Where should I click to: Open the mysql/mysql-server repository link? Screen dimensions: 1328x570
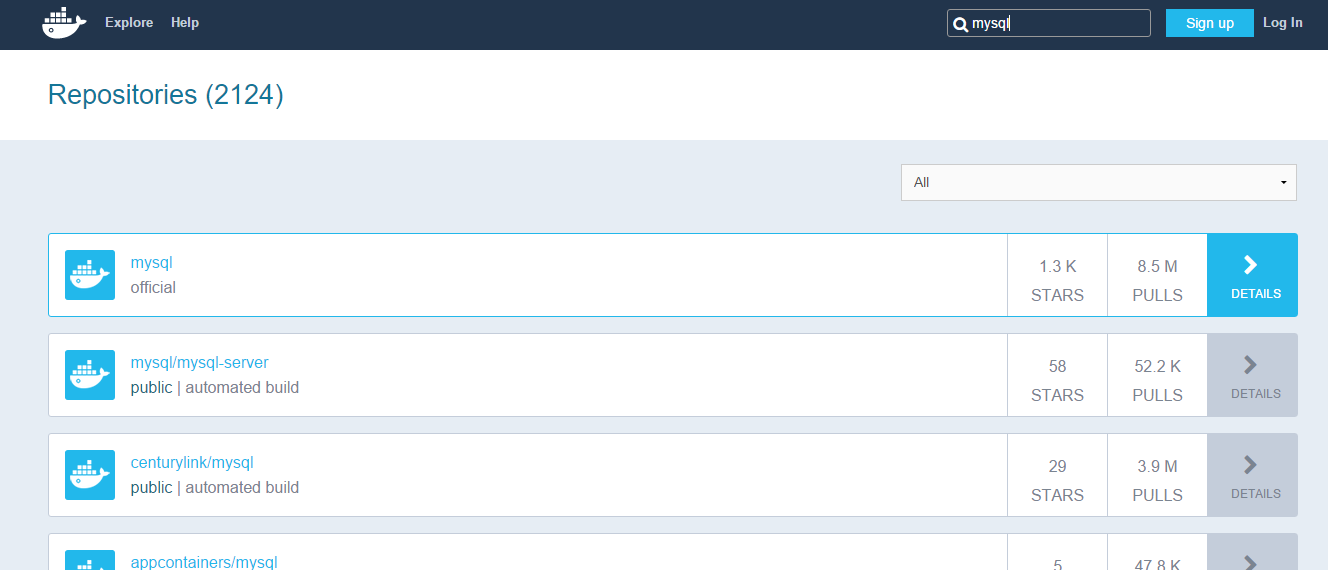tap(200, 362)
